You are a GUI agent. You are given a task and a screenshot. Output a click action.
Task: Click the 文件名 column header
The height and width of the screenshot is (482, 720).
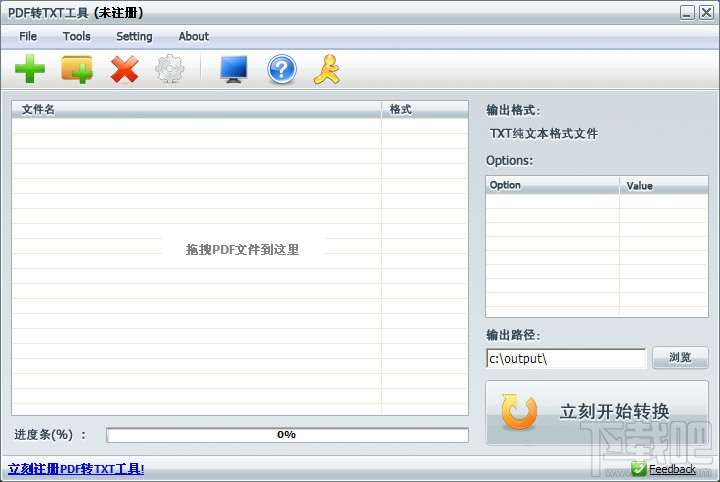click(x=197, y=109)
